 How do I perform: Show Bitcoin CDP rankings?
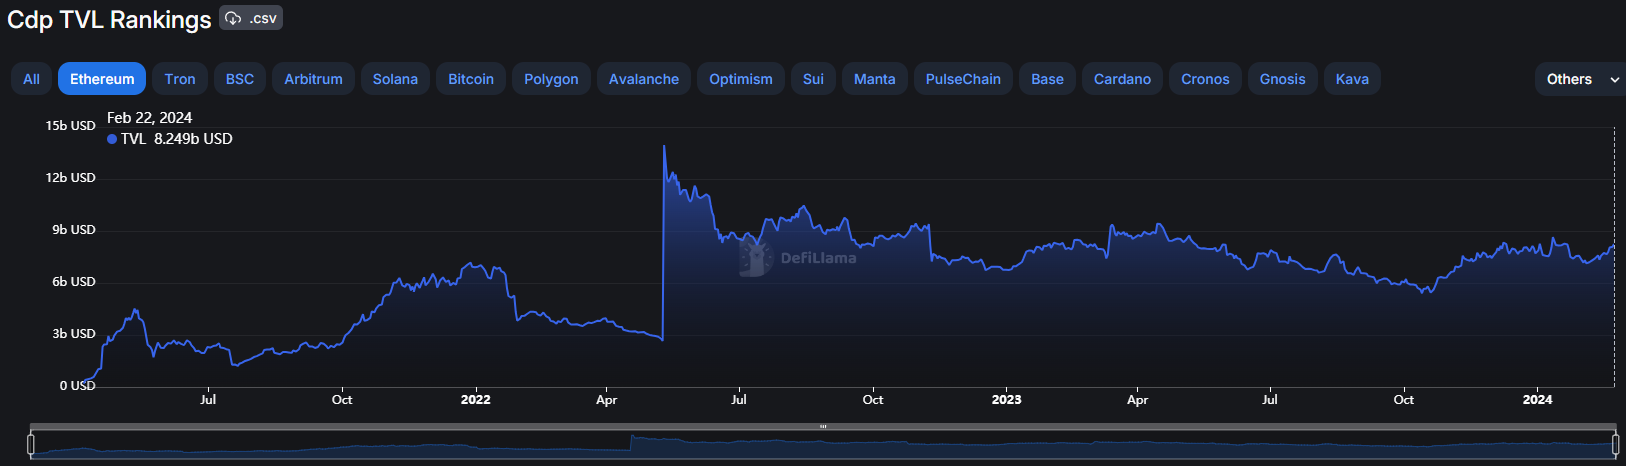coord(471,79)
